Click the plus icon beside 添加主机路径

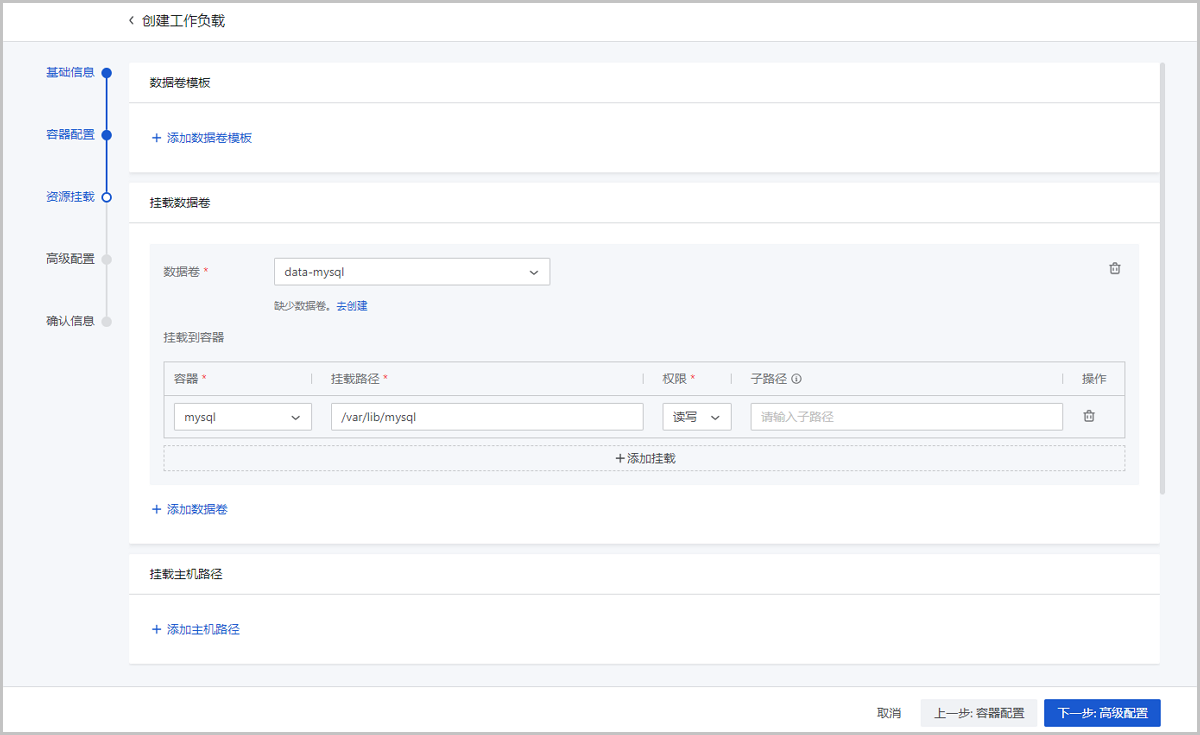157,628
